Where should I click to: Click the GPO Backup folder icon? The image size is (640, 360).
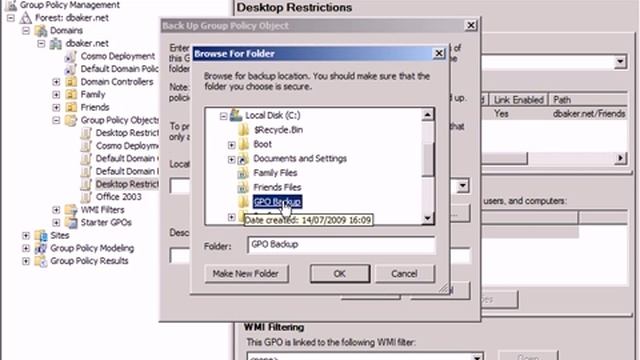click(243, 202)
